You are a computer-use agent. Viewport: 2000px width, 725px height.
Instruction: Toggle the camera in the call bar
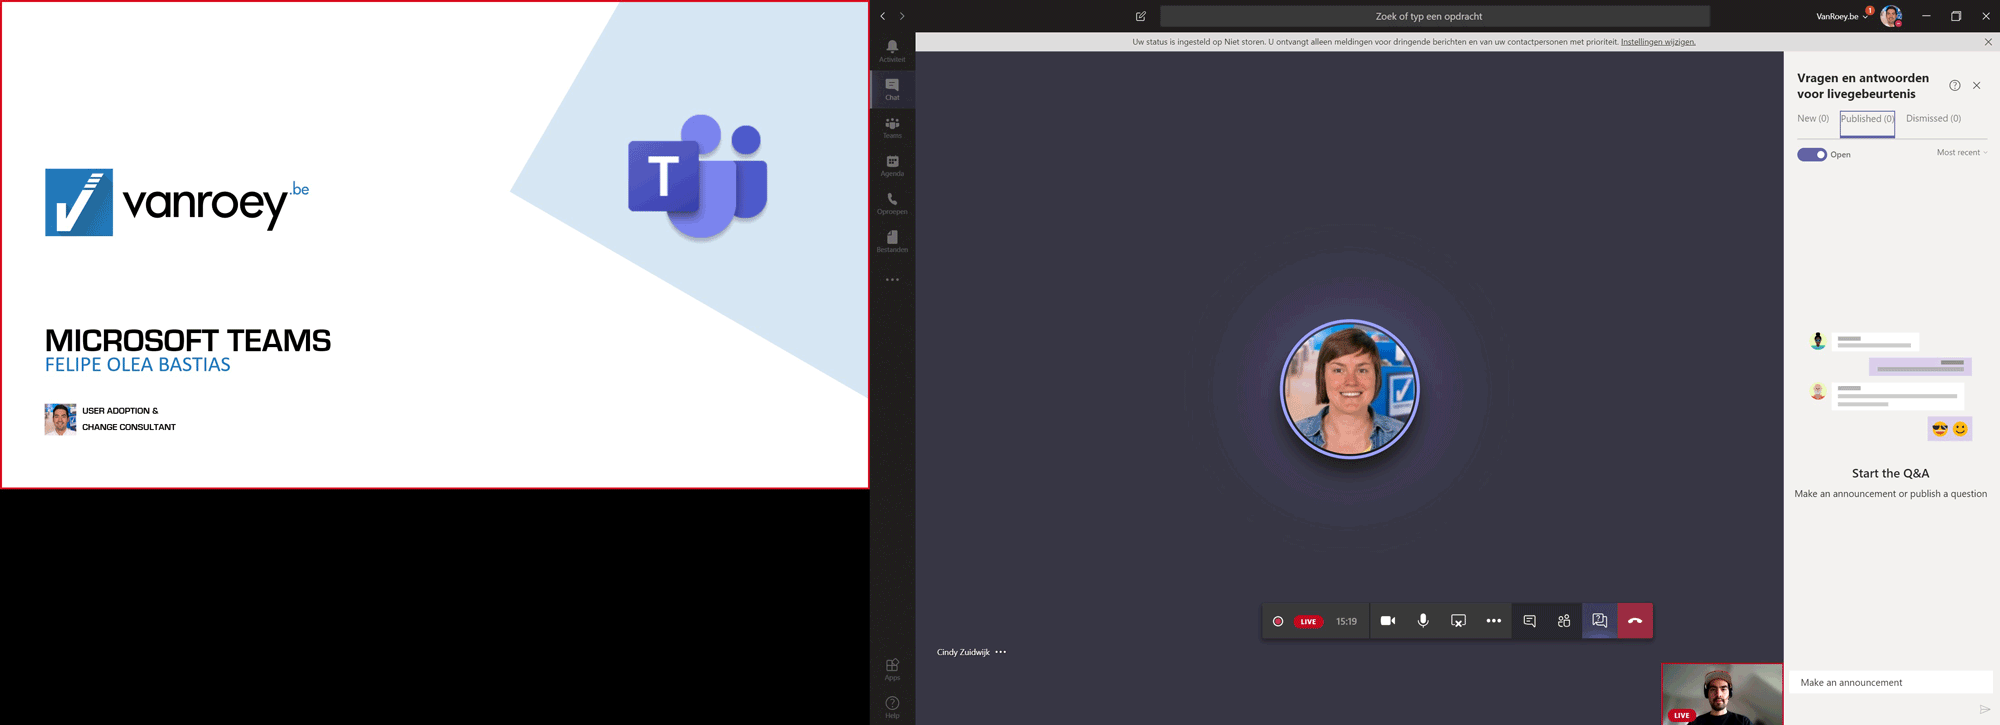(1388, 621)
